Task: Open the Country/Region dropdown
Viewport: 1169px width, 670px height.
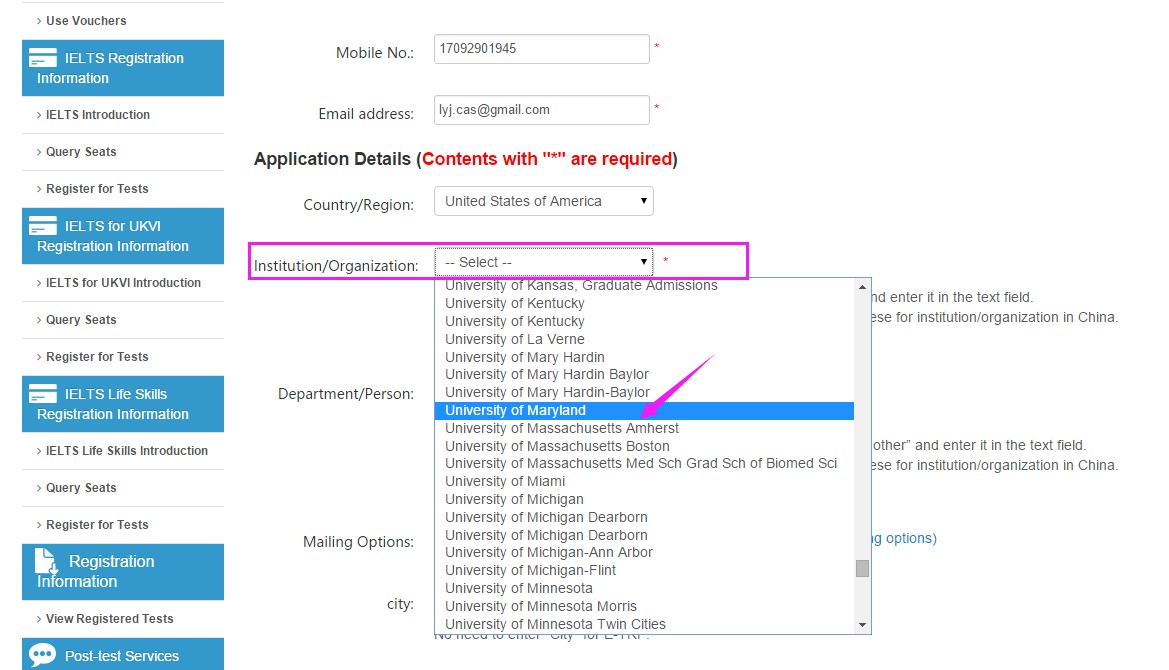Action: [544, 201]
